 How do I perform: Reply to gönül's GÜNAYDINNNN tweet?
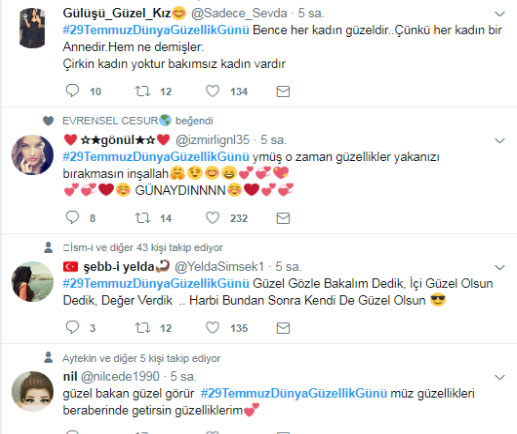[72, 218]
